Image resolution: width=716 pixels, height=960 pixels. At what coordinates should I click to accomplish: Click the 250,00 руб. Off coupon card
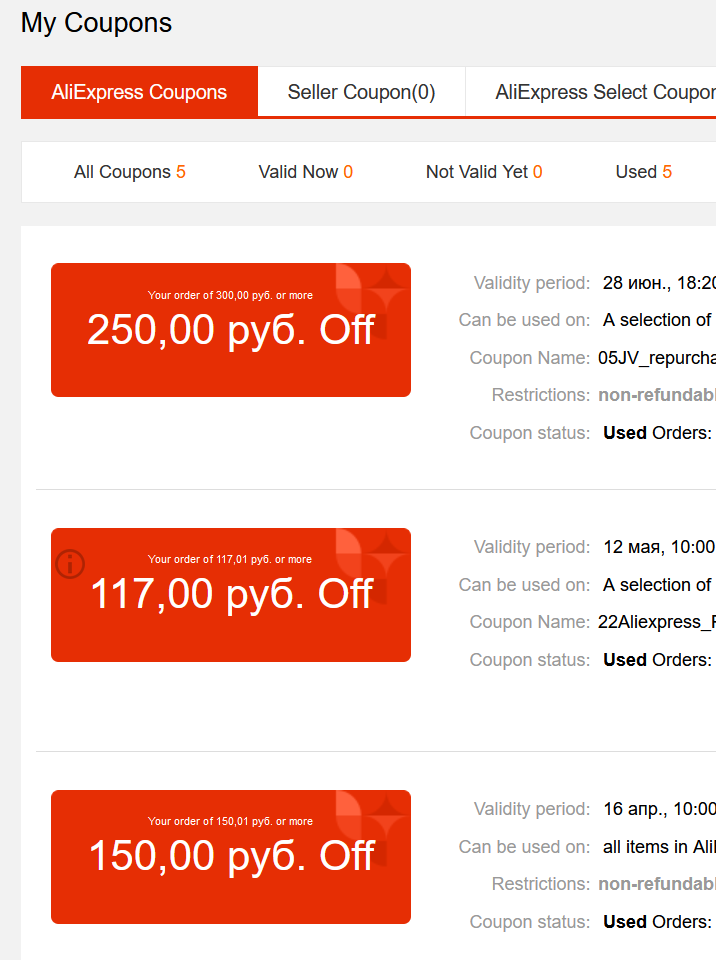click(231, 330)
